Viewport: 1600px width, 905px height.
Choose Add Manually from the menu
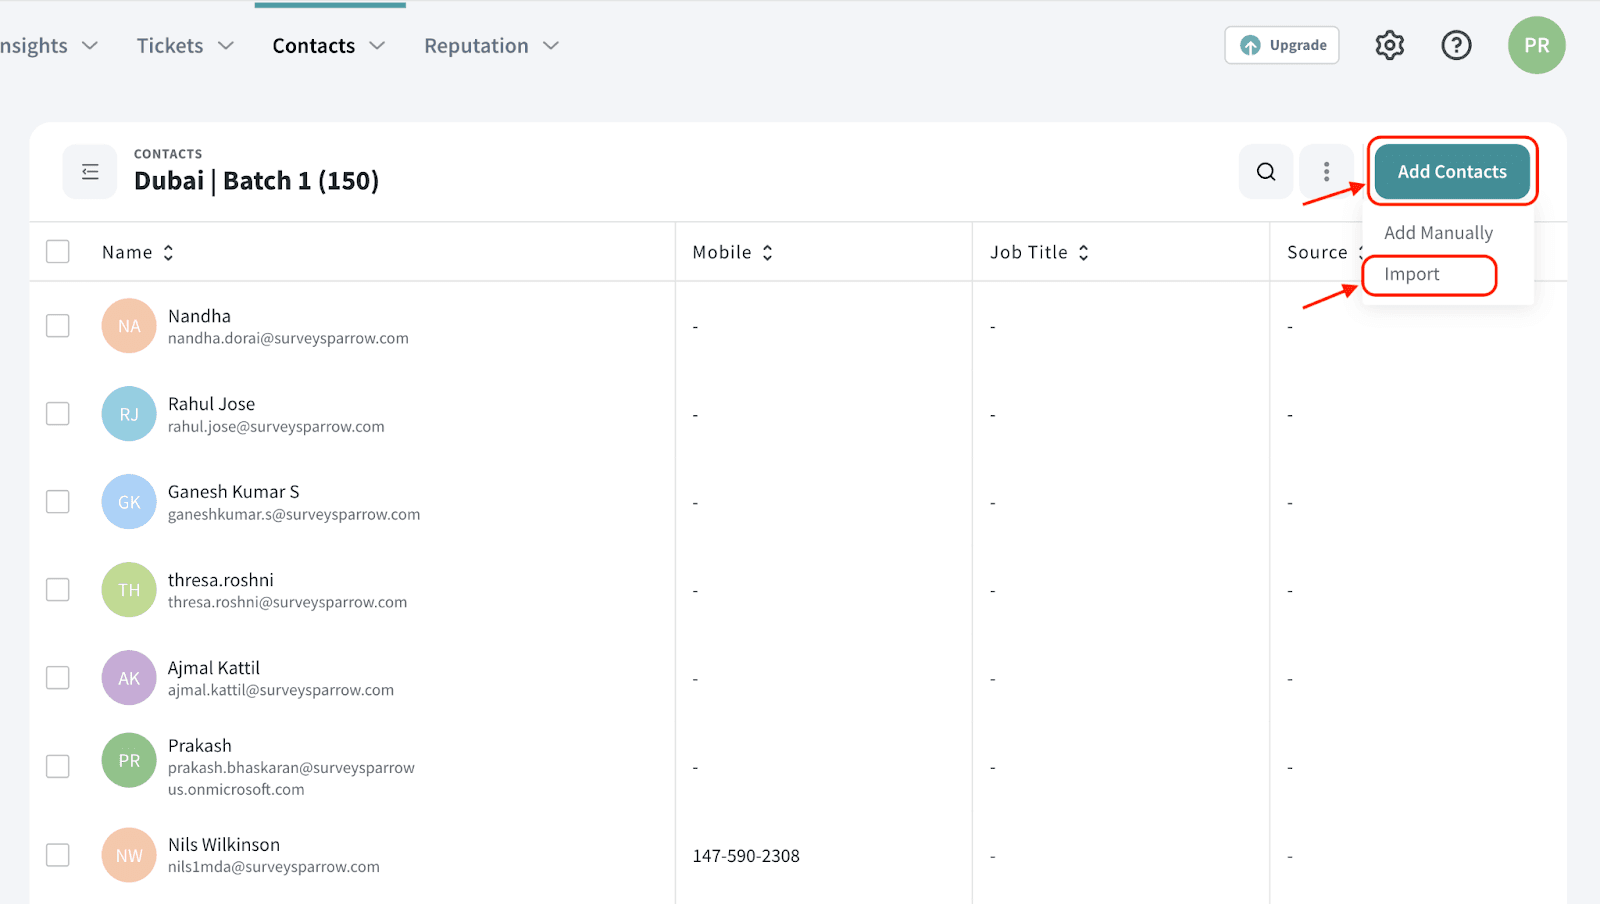[1438, 233]
